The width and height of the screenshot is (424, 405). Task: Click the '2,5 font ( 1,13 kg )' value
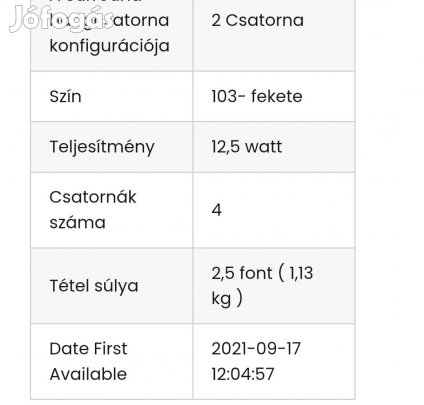tap(262, 286)
